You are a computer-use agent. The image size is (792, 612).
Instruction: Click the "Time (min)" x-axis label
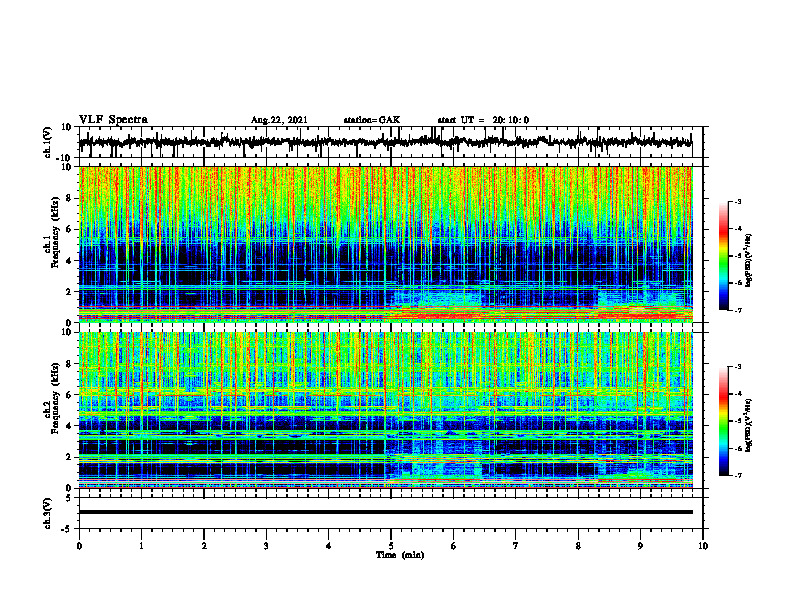400,555
